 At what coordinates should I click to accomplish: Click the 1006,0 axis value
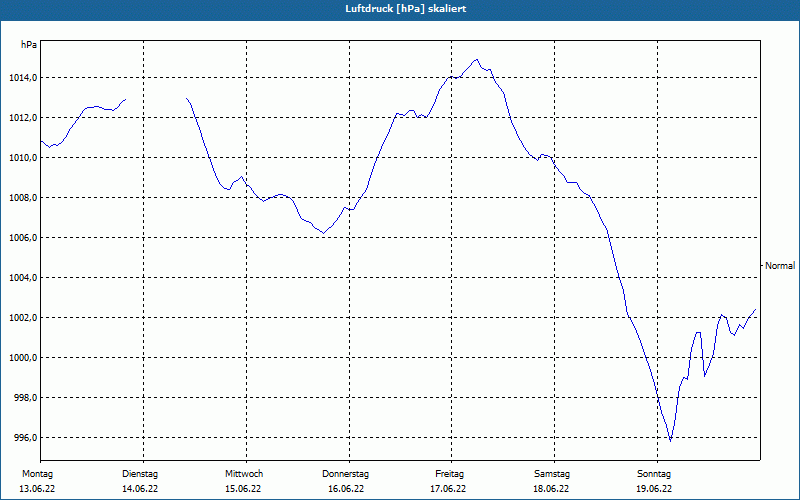click(23, 238)
